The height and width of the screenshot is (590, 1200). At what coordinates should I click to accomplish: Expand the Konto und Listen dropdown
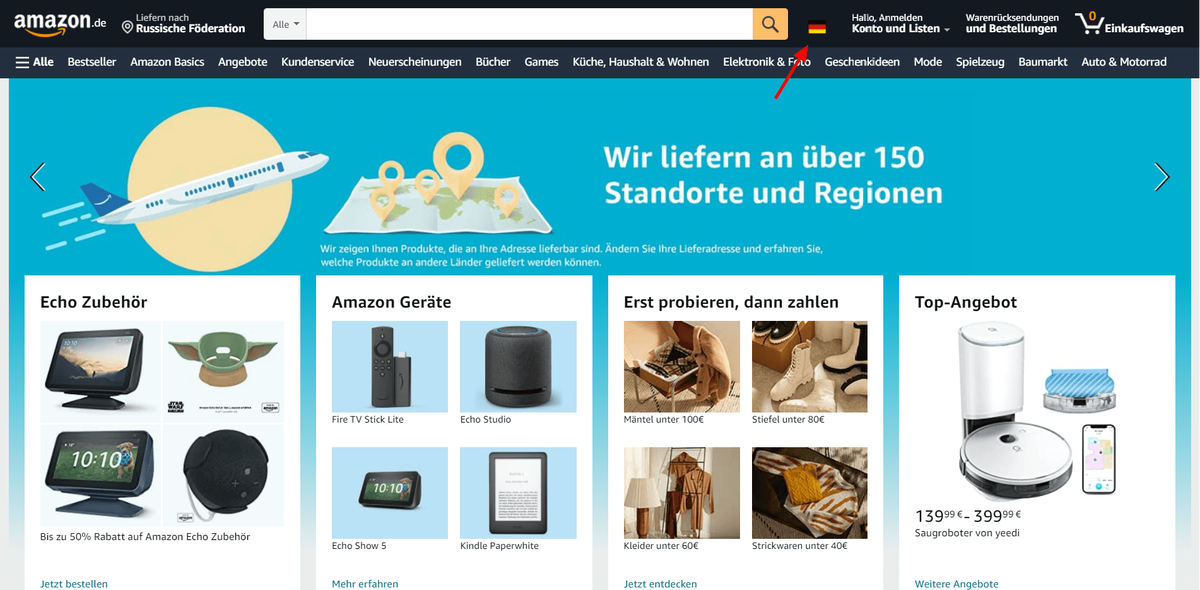pyautogui.click(x=900, y=24)
